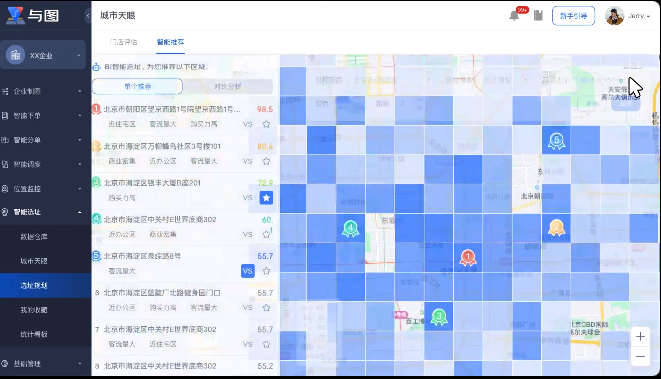661x379 pixels.
Task: Favorite the rank 1 望京西路 entry
Action: click(266, 124)
